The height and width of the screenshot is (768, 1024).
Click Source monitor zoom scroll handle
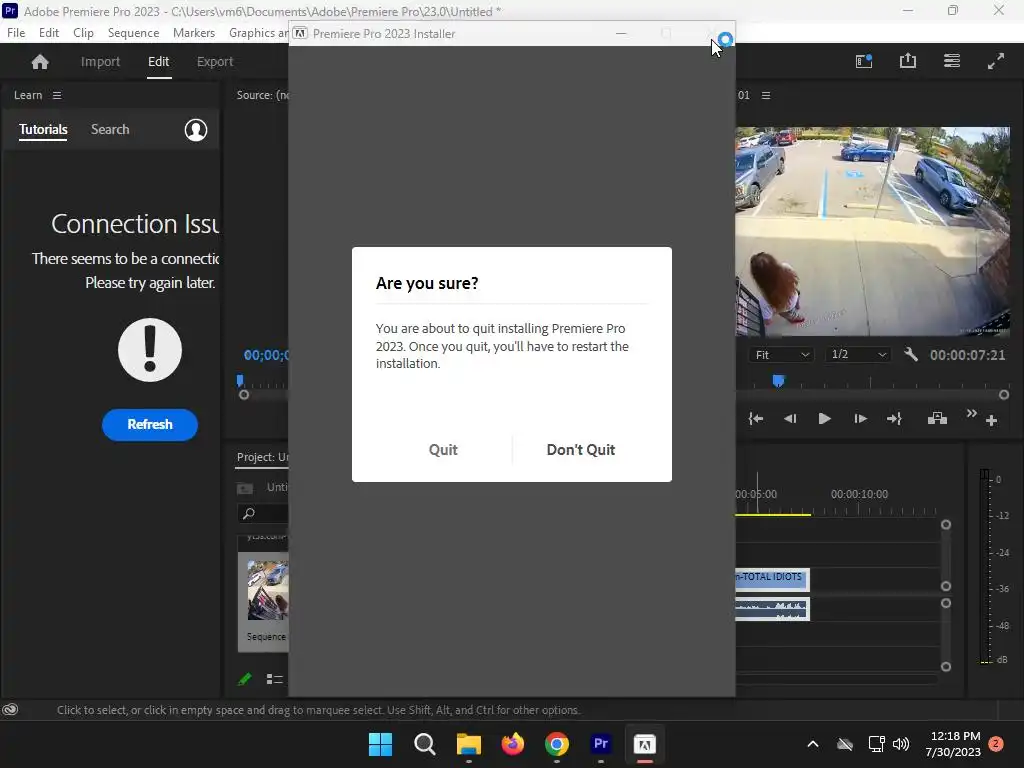244,395
